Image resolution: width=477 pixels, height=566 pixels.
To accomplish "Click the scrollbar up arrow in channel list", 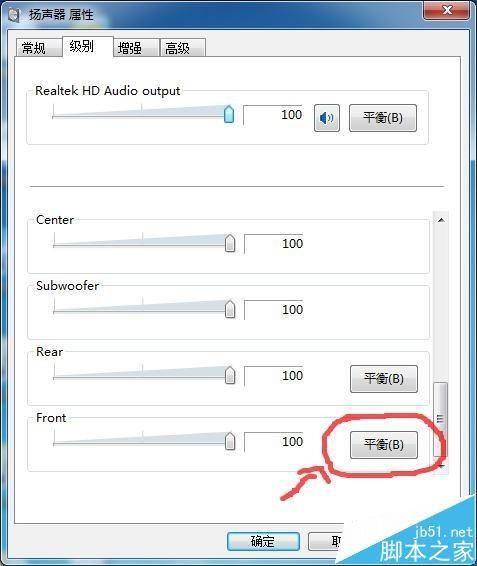I will coord(441,220).
